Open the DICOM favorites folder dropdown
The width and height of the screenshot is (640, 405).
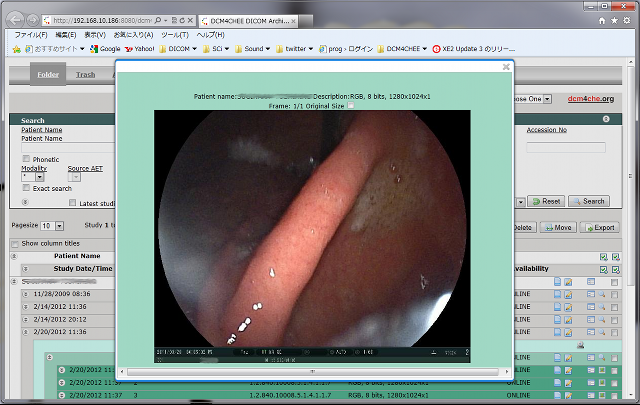click(x=178, y=49)
